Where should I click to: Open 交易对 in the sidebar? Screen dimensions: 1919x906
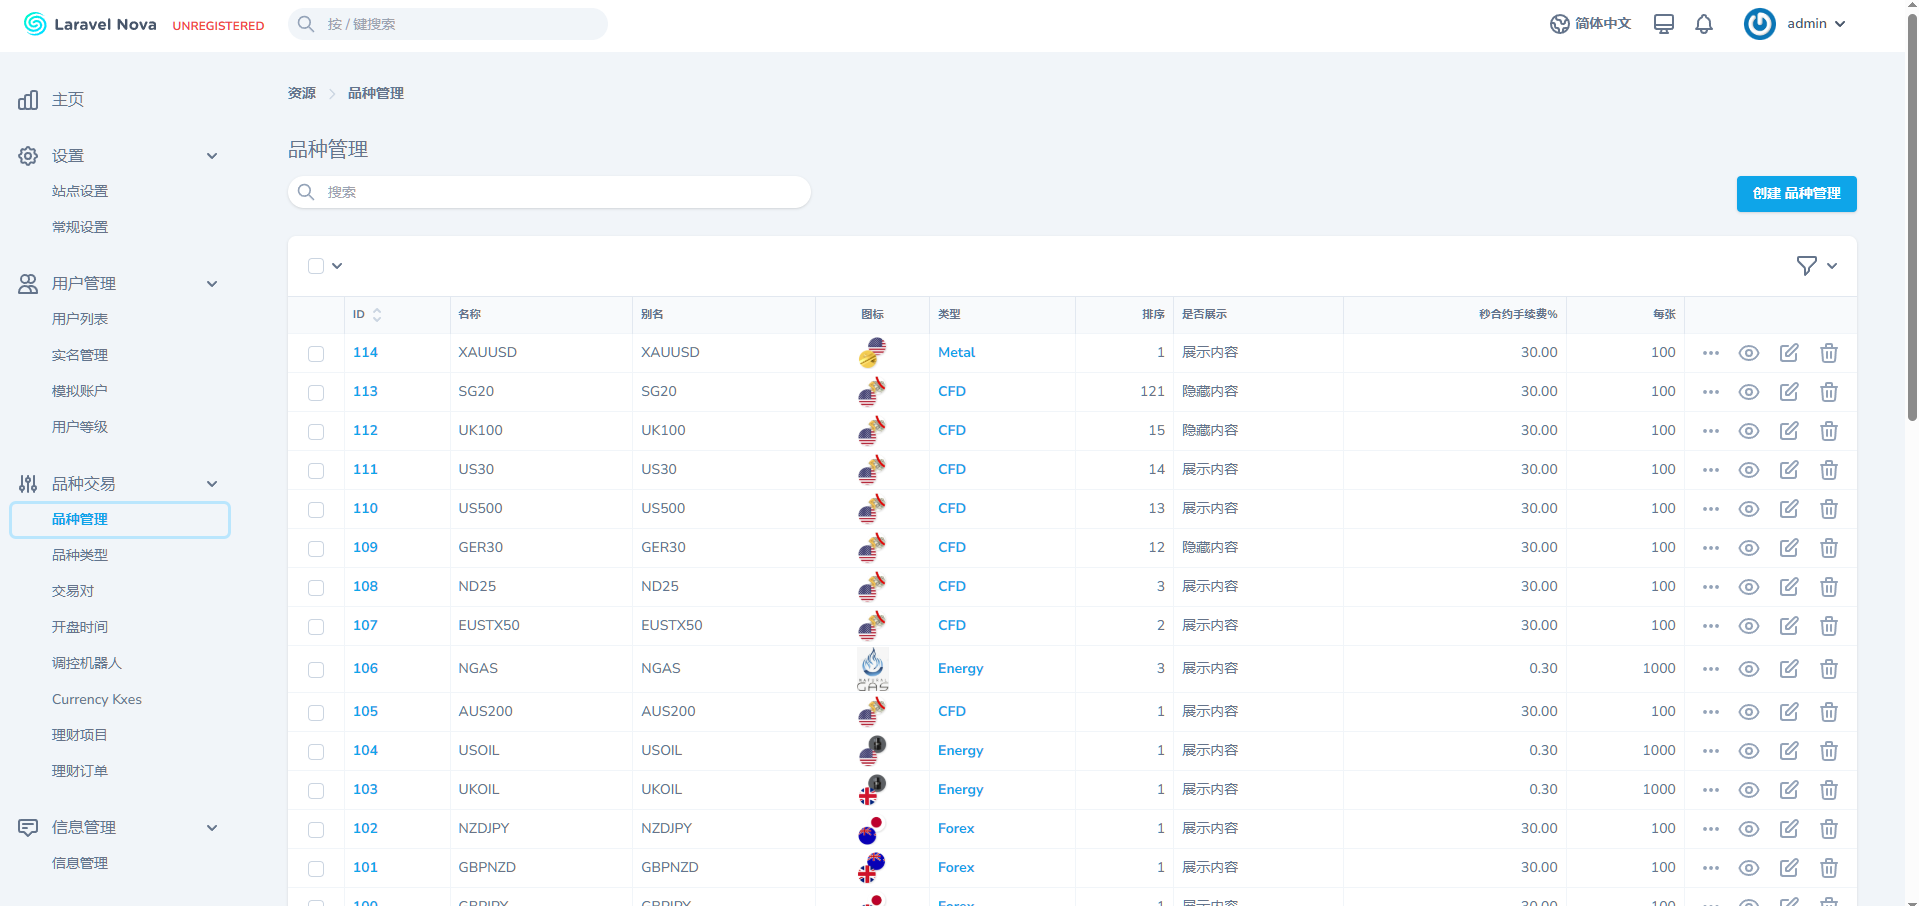click(73, 592)
